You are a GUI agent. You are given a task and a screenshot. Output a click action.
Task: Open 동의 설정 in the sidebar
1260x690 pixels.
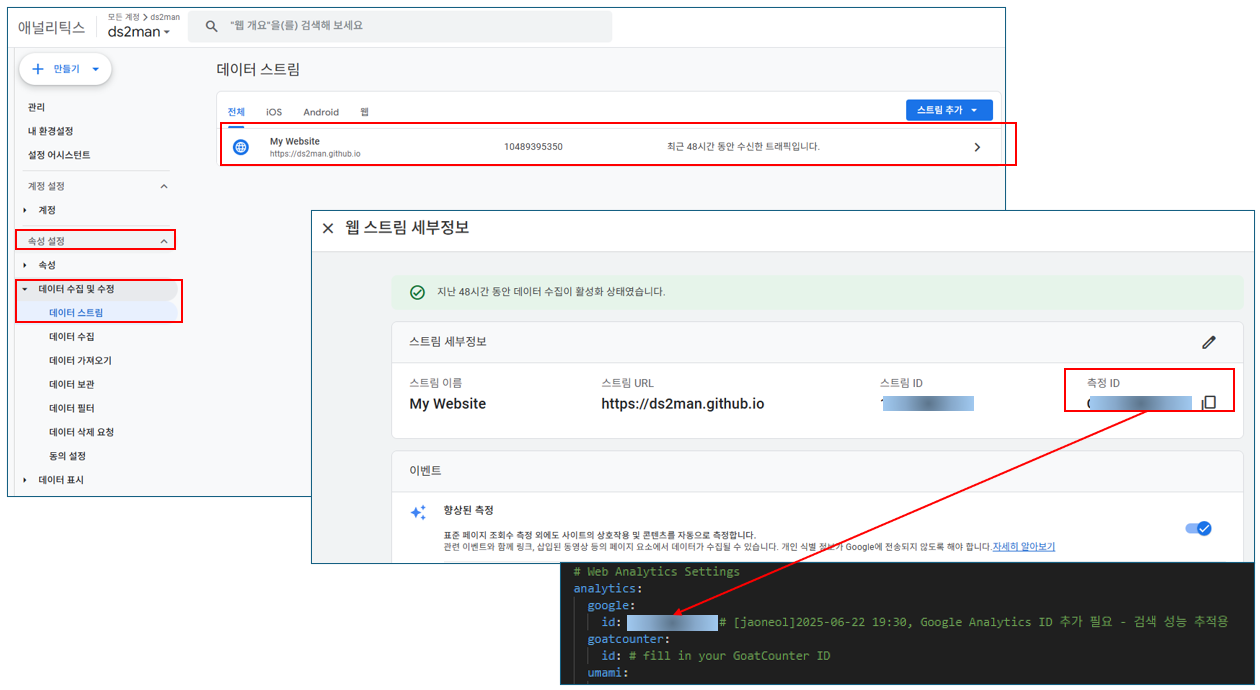click(x=67, y=456)
